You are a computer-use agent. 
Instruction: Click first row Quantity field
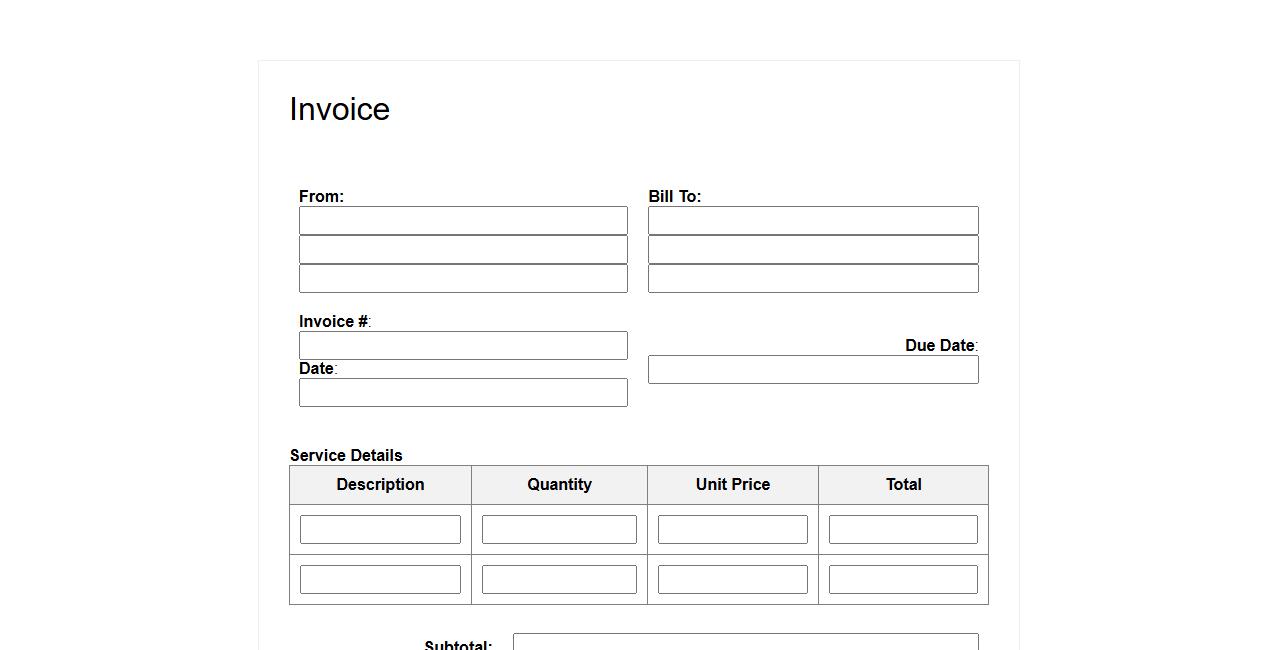click(x=559, y=529)
